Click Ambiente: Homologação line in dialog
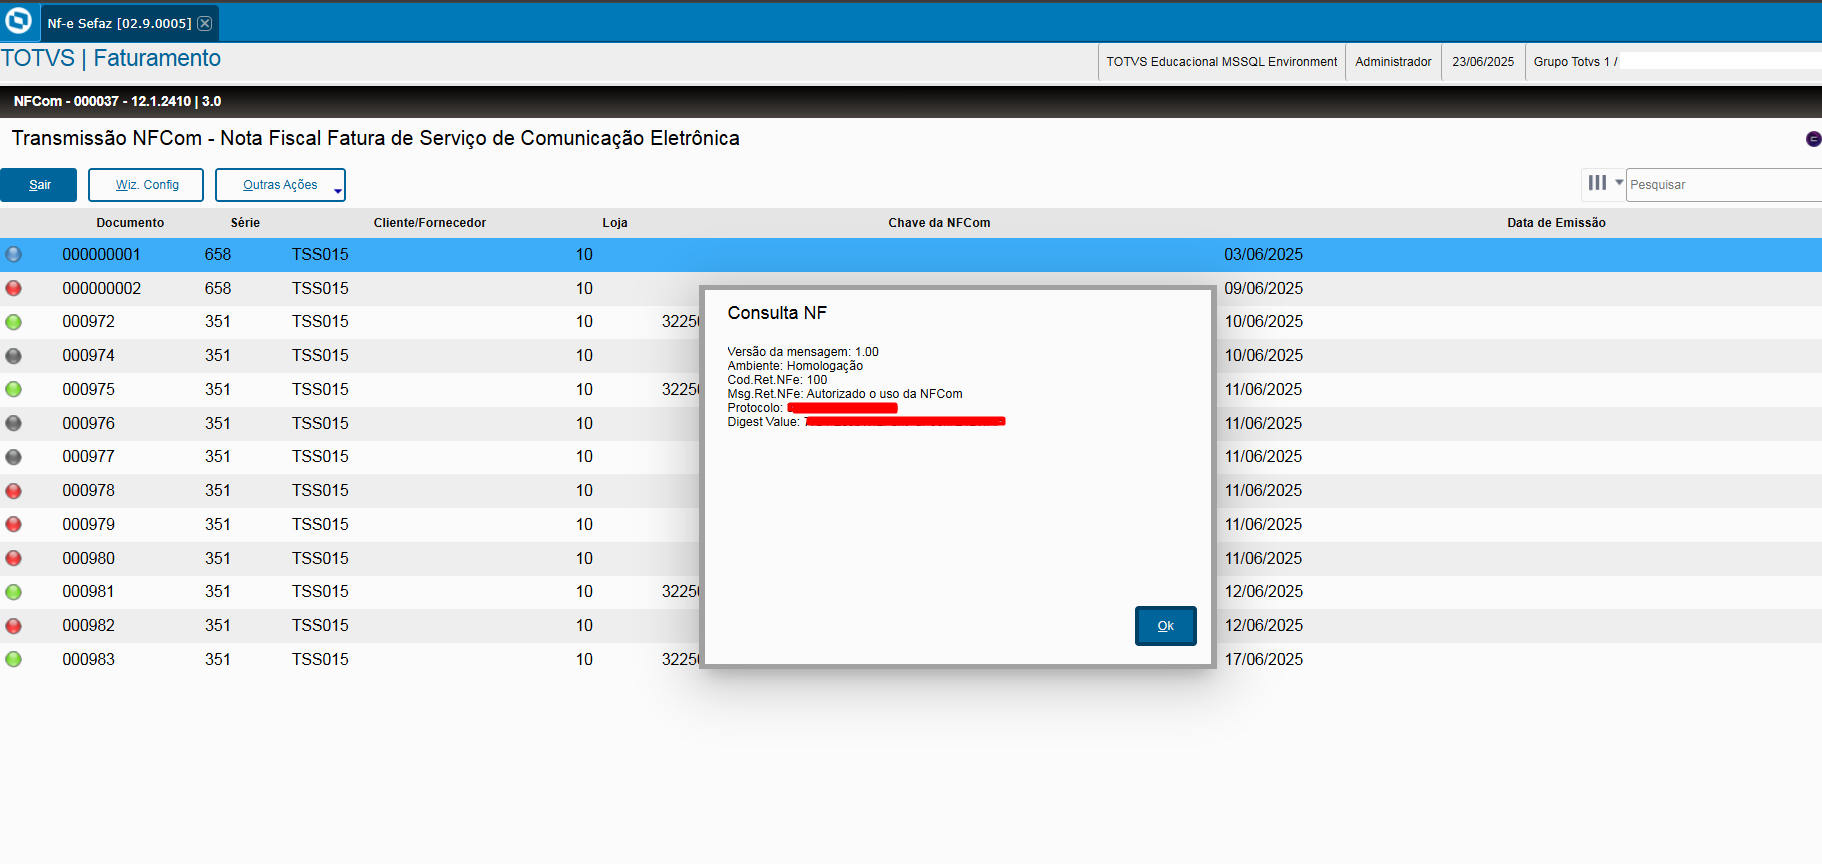 pyautogui.click(x=795, y=366)
